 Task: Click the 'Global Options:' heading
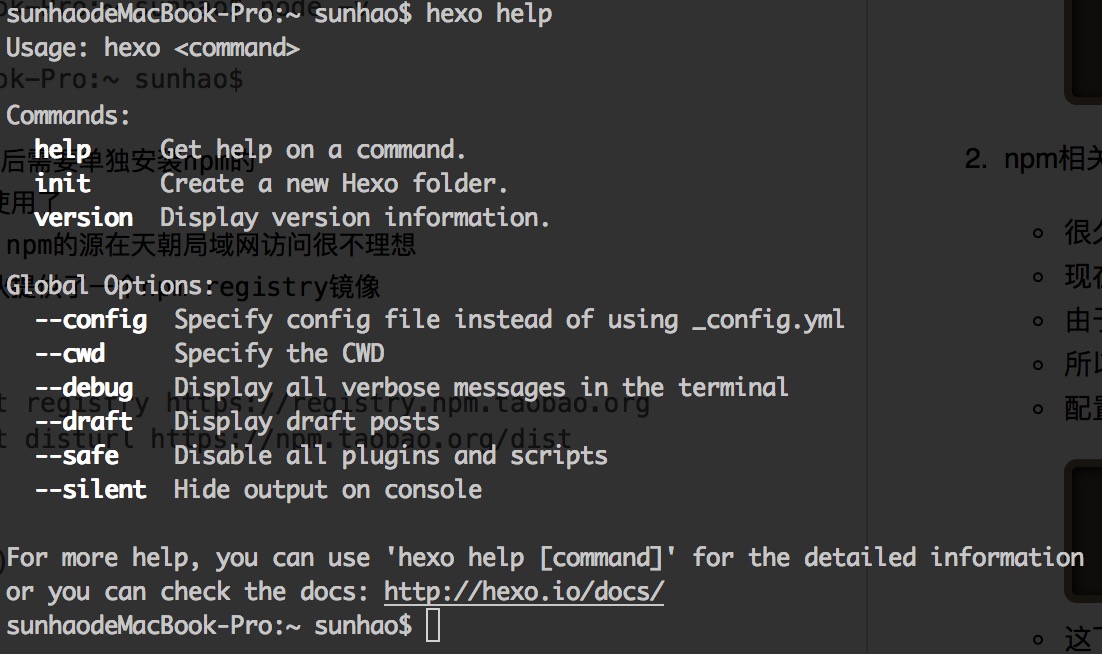click(x=110, y=285)
